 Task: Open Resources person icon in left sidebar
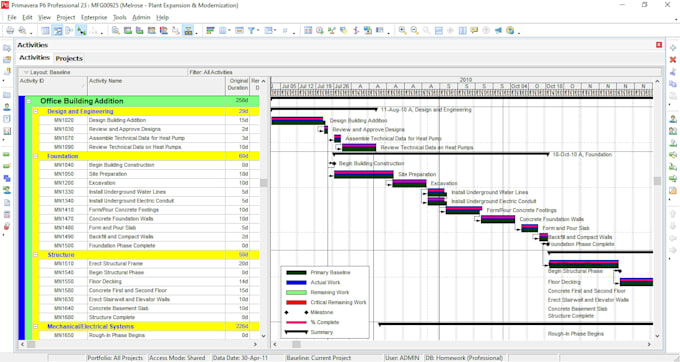[7, 107]
